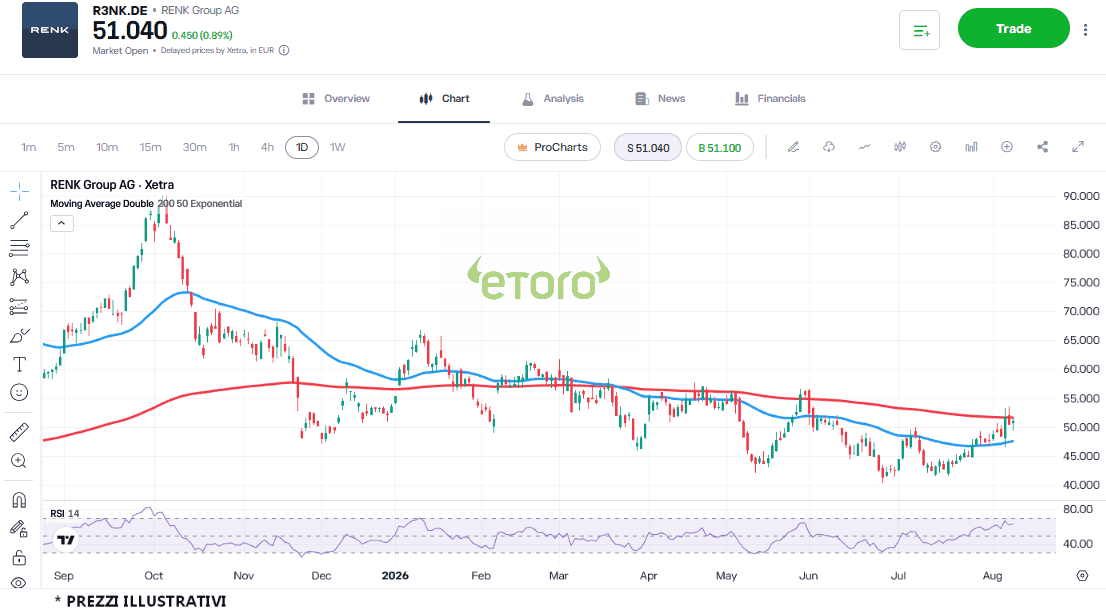Image resolution: width=1106 pixels, height=611 pixels.
Task: Select the 1W timeframe
Action: click(x=338, y=147)
